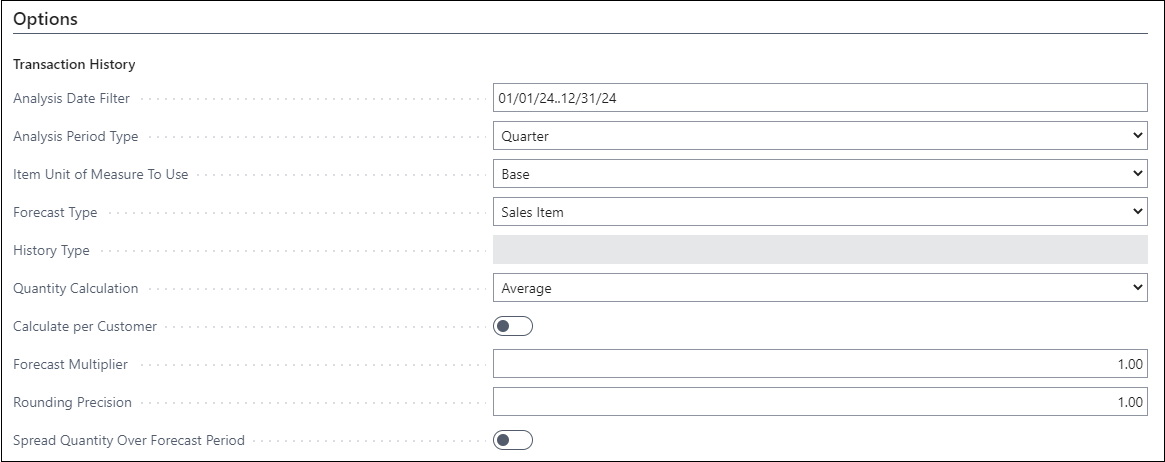
Task: Expand the Item Unit of Measure dropdown
Action: click(x=819, y=174)
